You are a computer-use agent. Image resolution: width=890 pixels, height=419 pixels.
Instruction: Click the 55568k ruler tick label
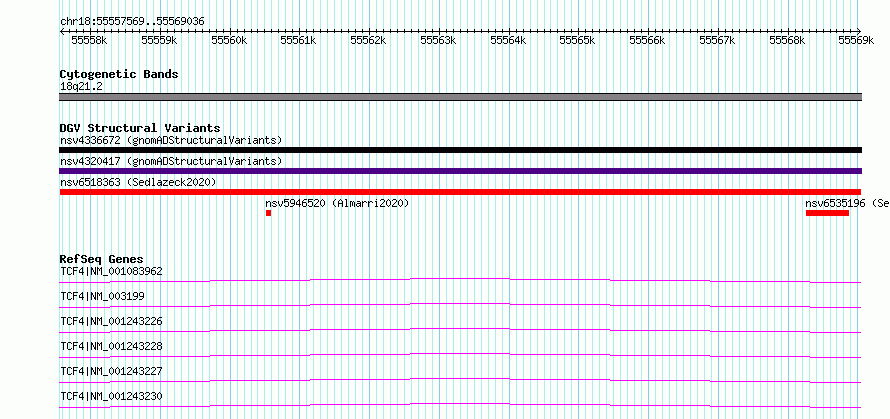[787, 40]
